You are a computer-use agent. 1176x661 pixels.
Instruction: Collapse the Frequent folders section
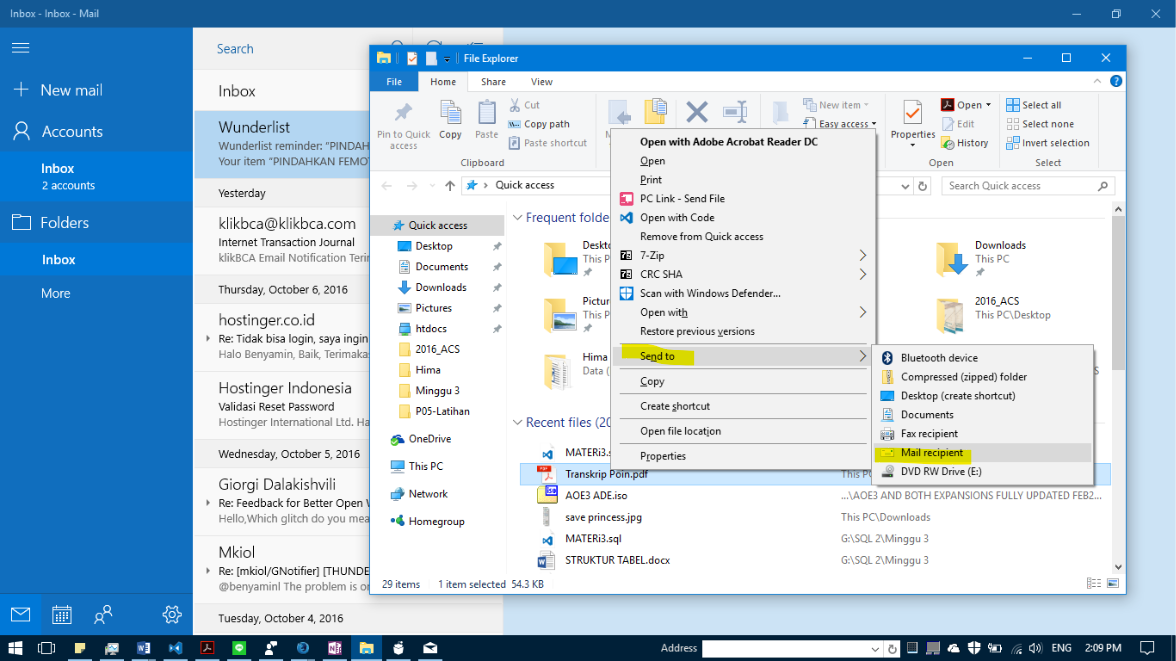pyautogui.click(x=517, y=218)
